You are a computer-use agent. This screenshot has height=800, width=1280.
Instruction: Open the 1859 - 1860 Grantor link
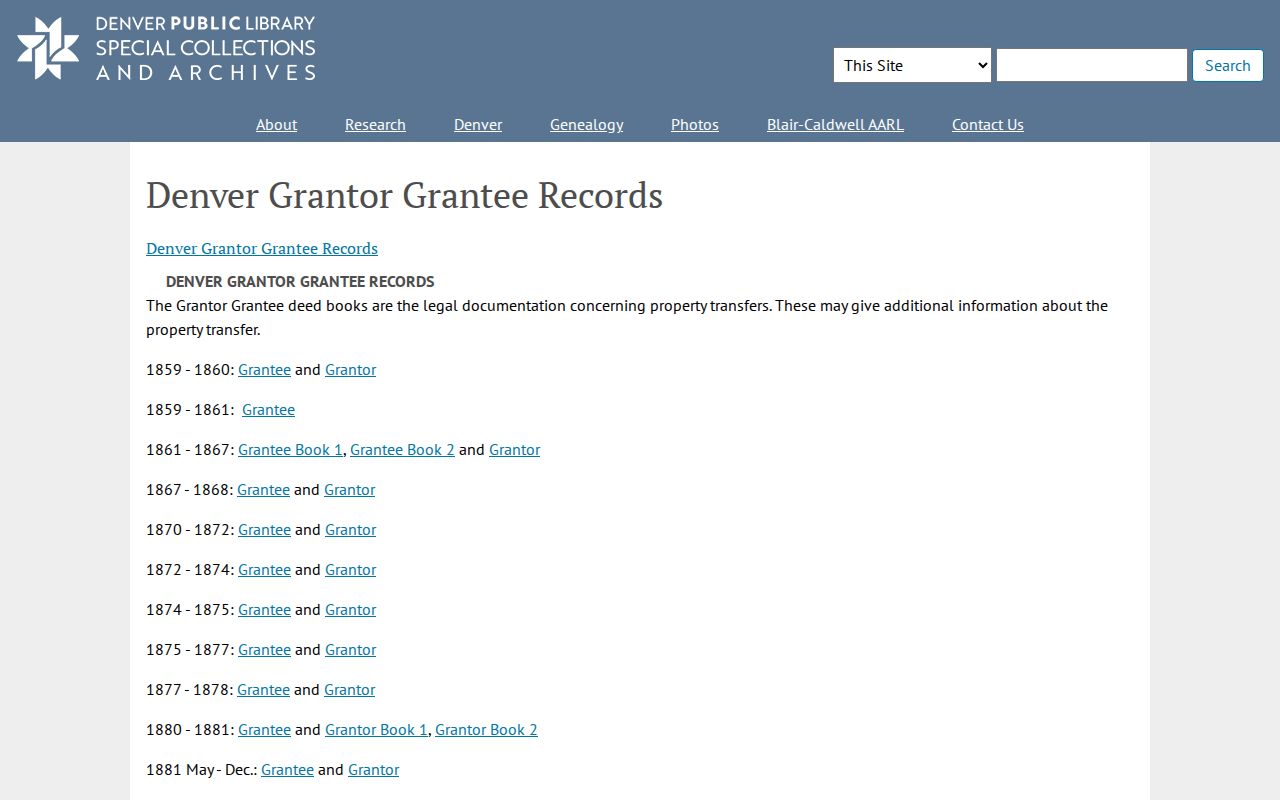(x=351, y=369)
